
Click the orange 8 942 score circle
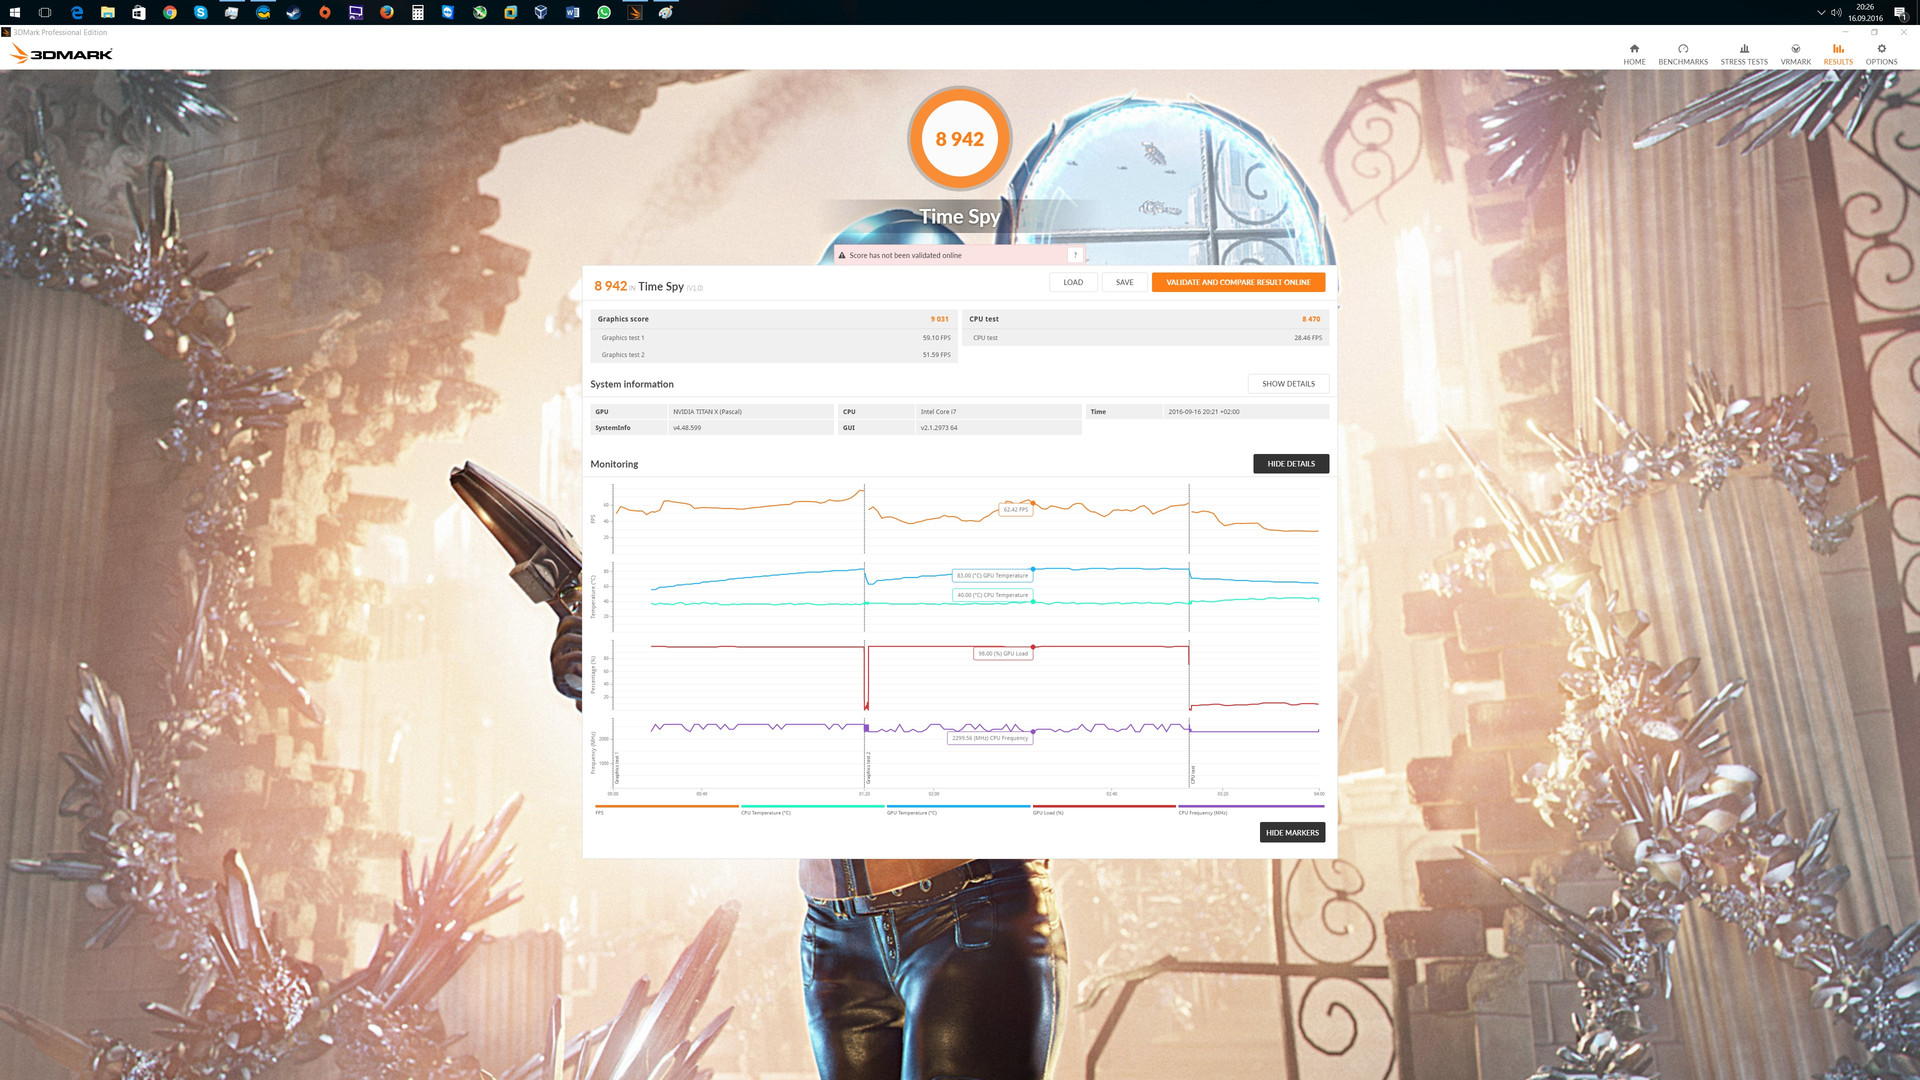959,139
